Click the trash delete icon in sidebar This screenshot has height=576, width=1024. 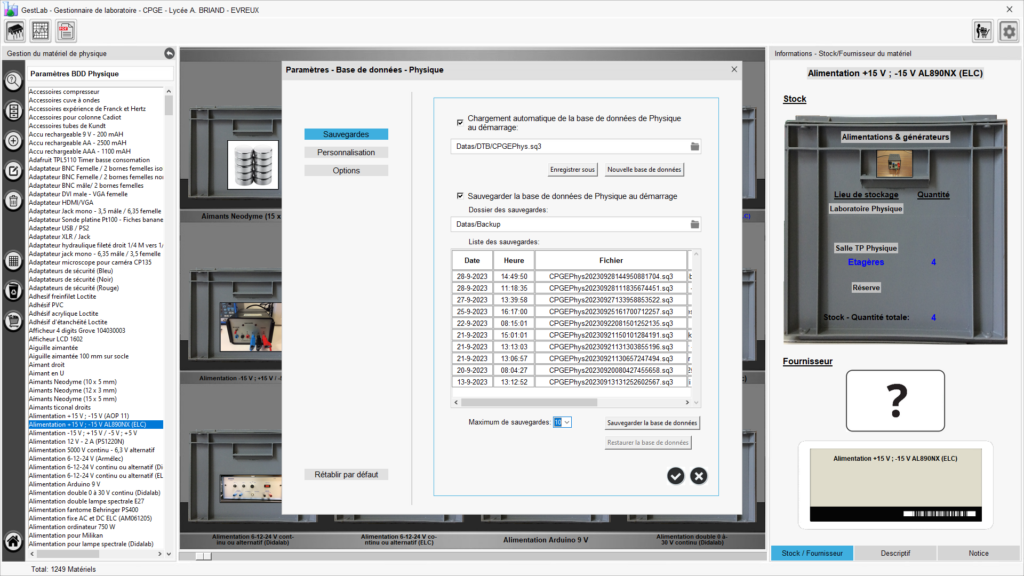[x=14, y=201]
